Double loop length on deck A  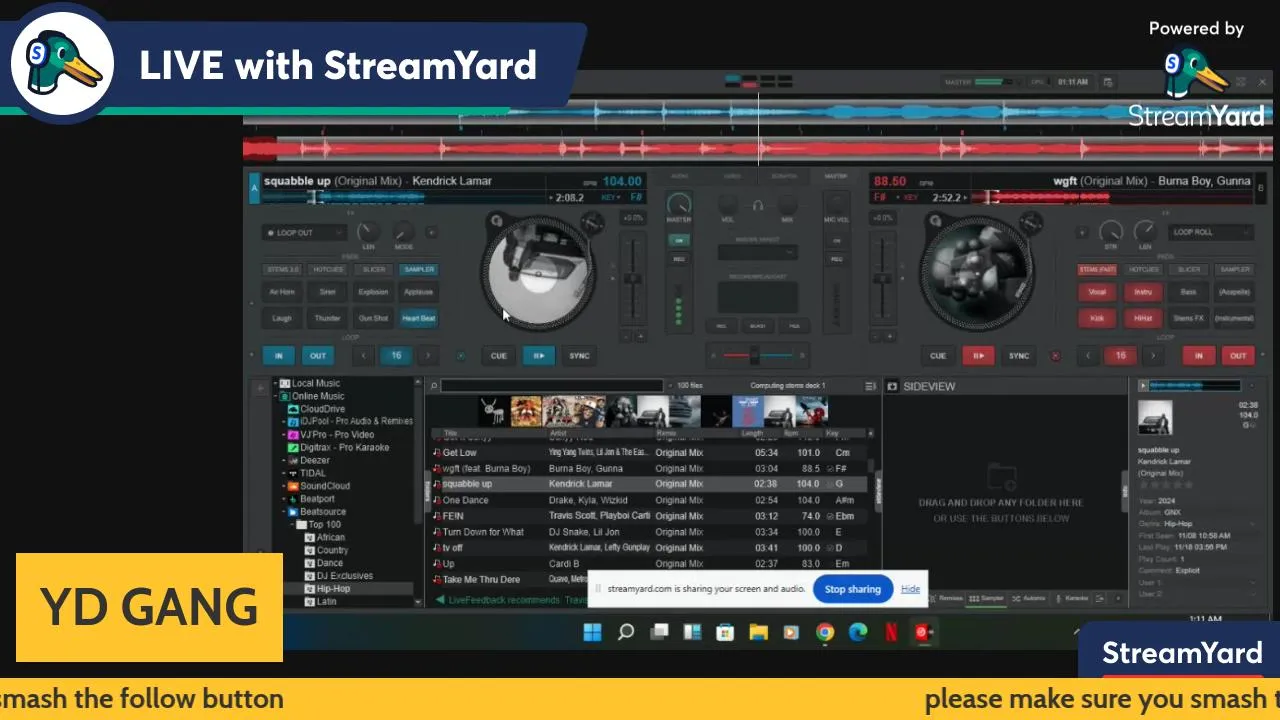[x=428, y=356]
